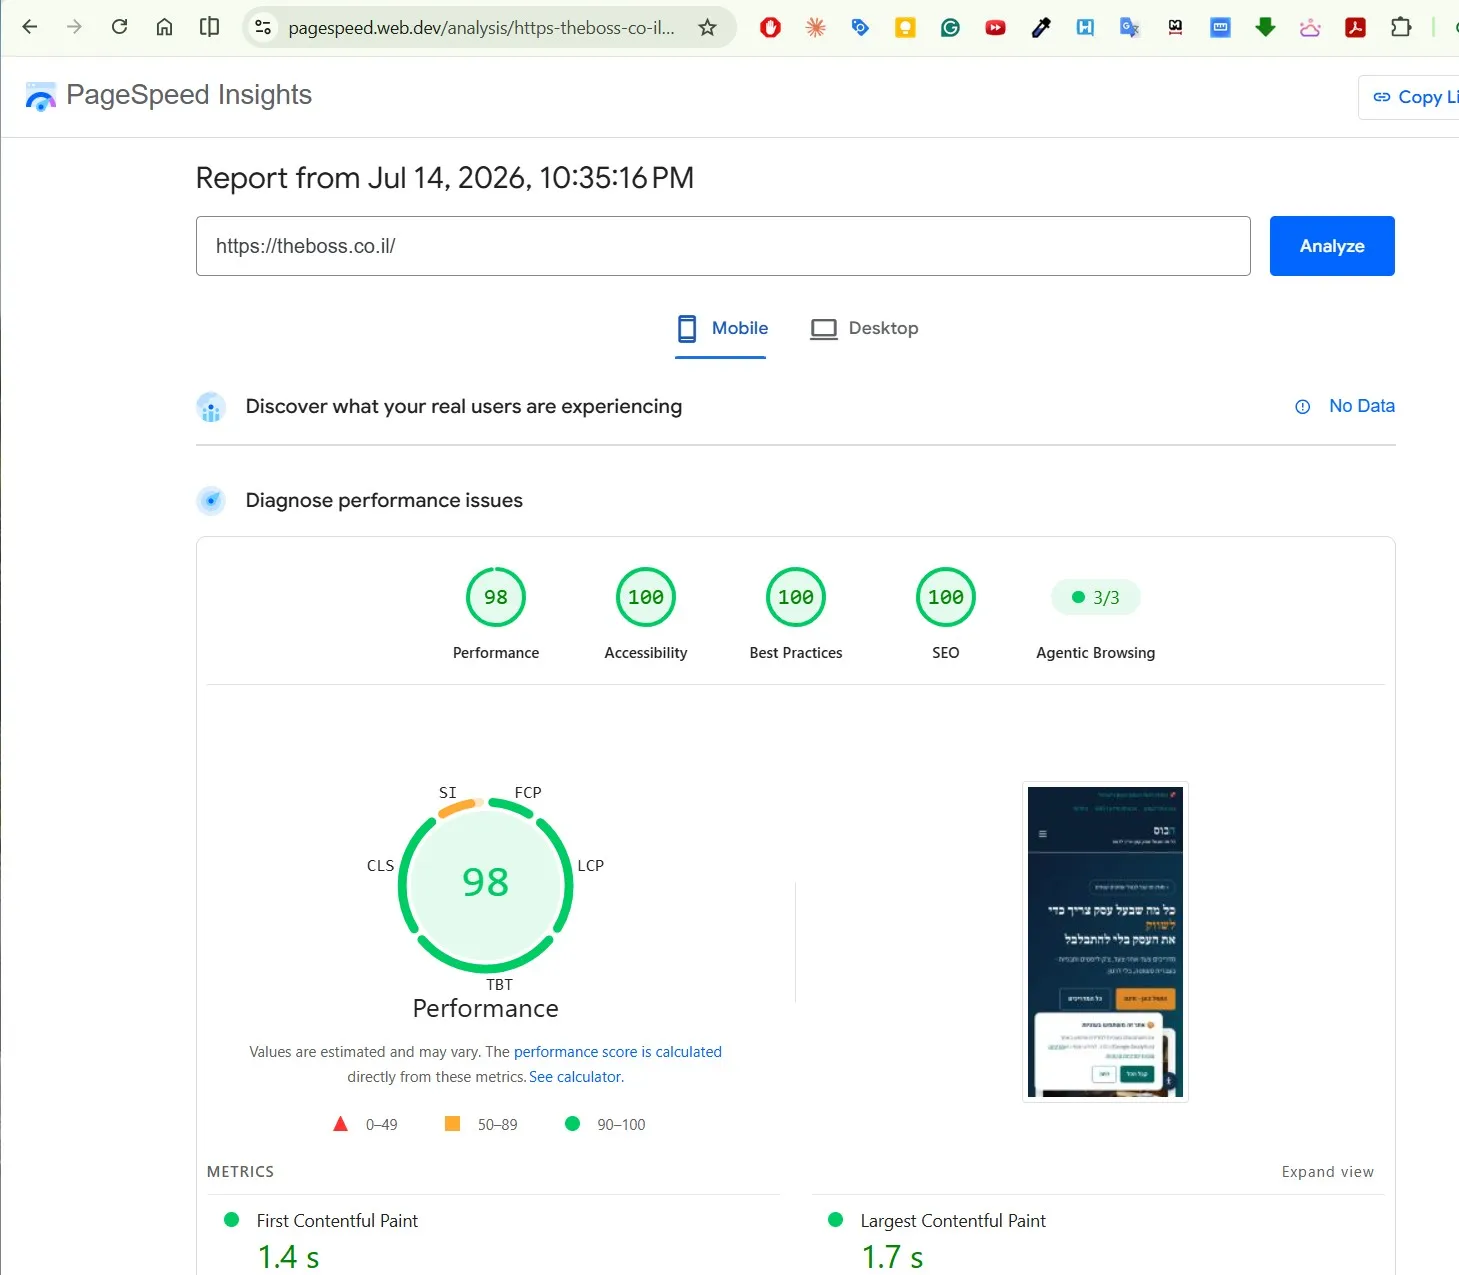The height and width of the screenshot is (1275, 1459).
Task: Click the report date heading text
Action: 445,178
